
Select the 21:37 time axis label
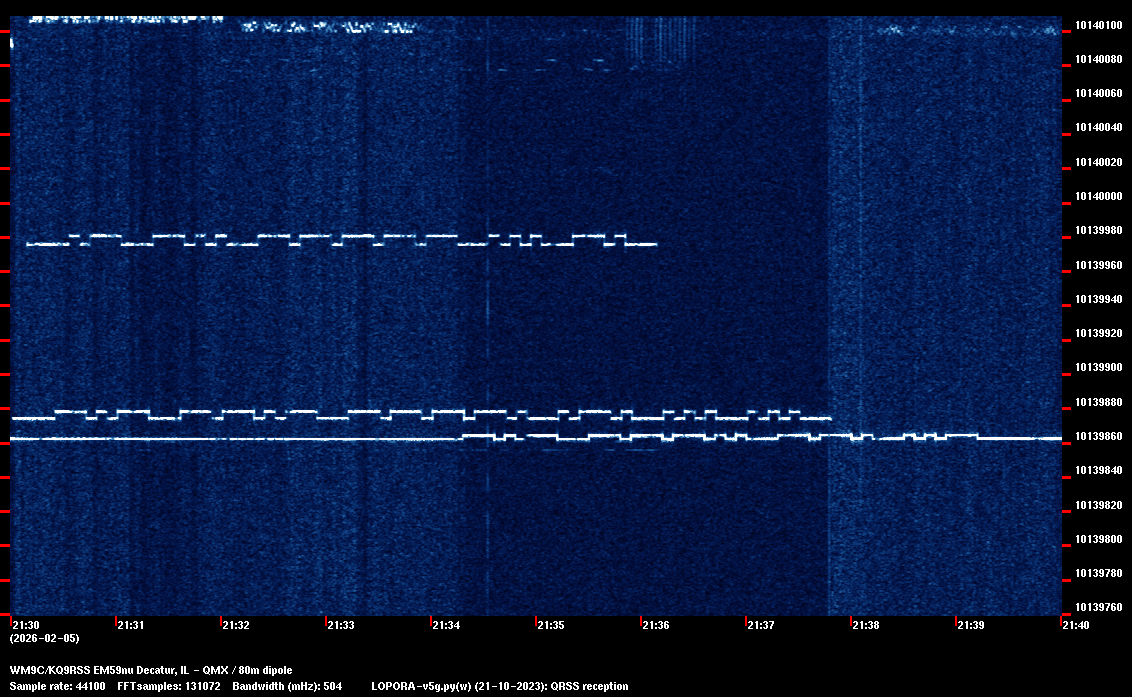761,625
